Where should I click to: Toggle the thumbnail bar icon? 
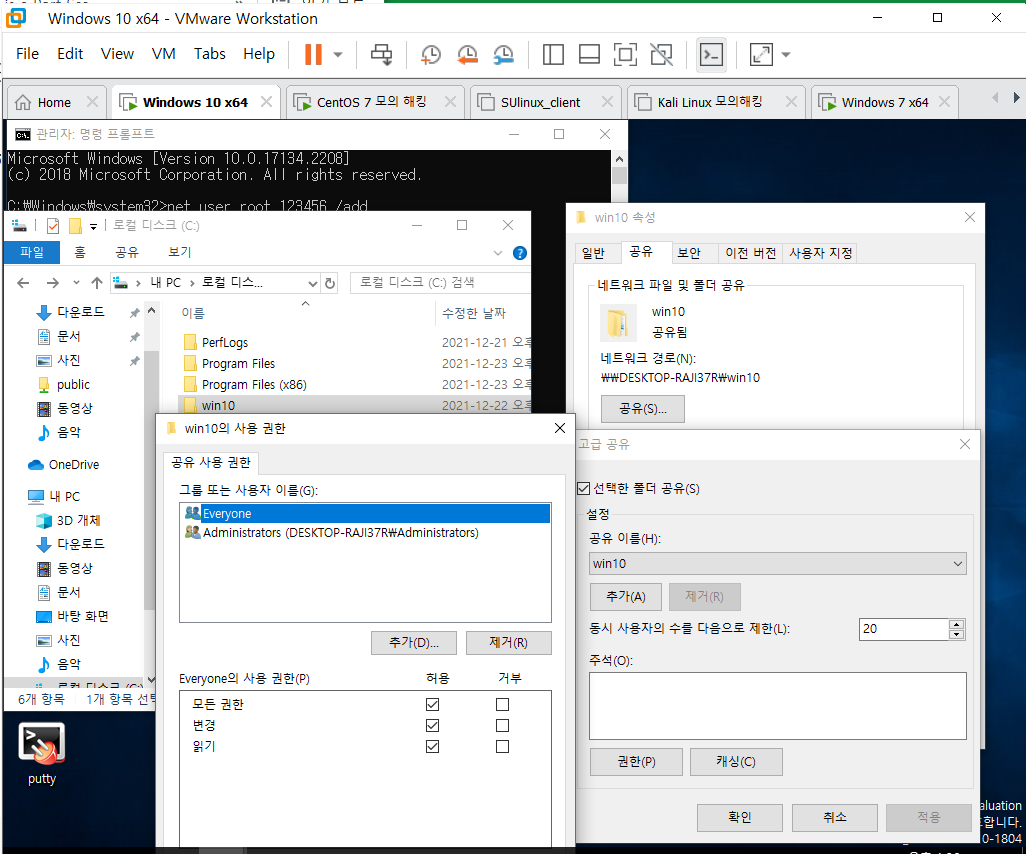[590, 54]
